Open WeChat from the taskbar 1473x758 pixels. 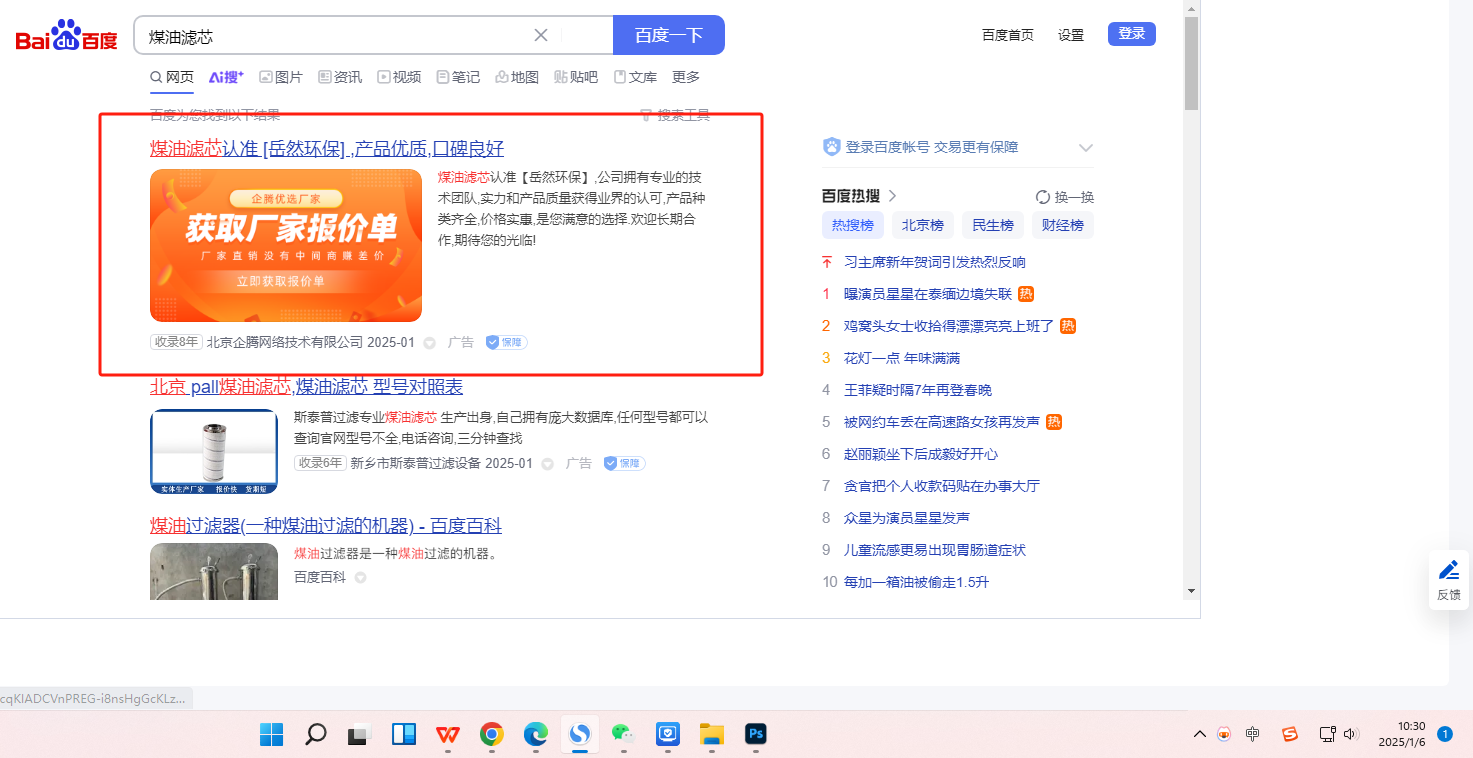click(x=623, y=735)
